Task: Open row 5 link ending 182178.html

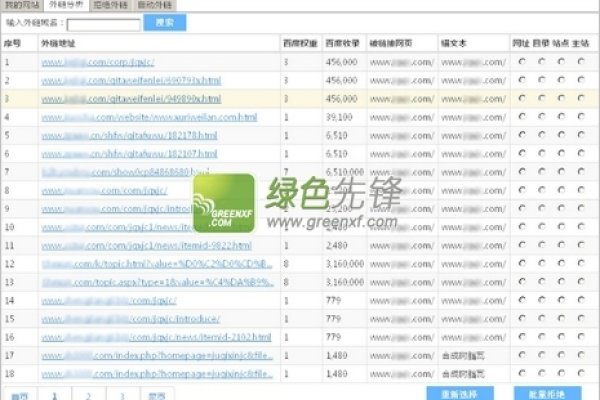Action: pyautogui.click(x=129, y=136)
